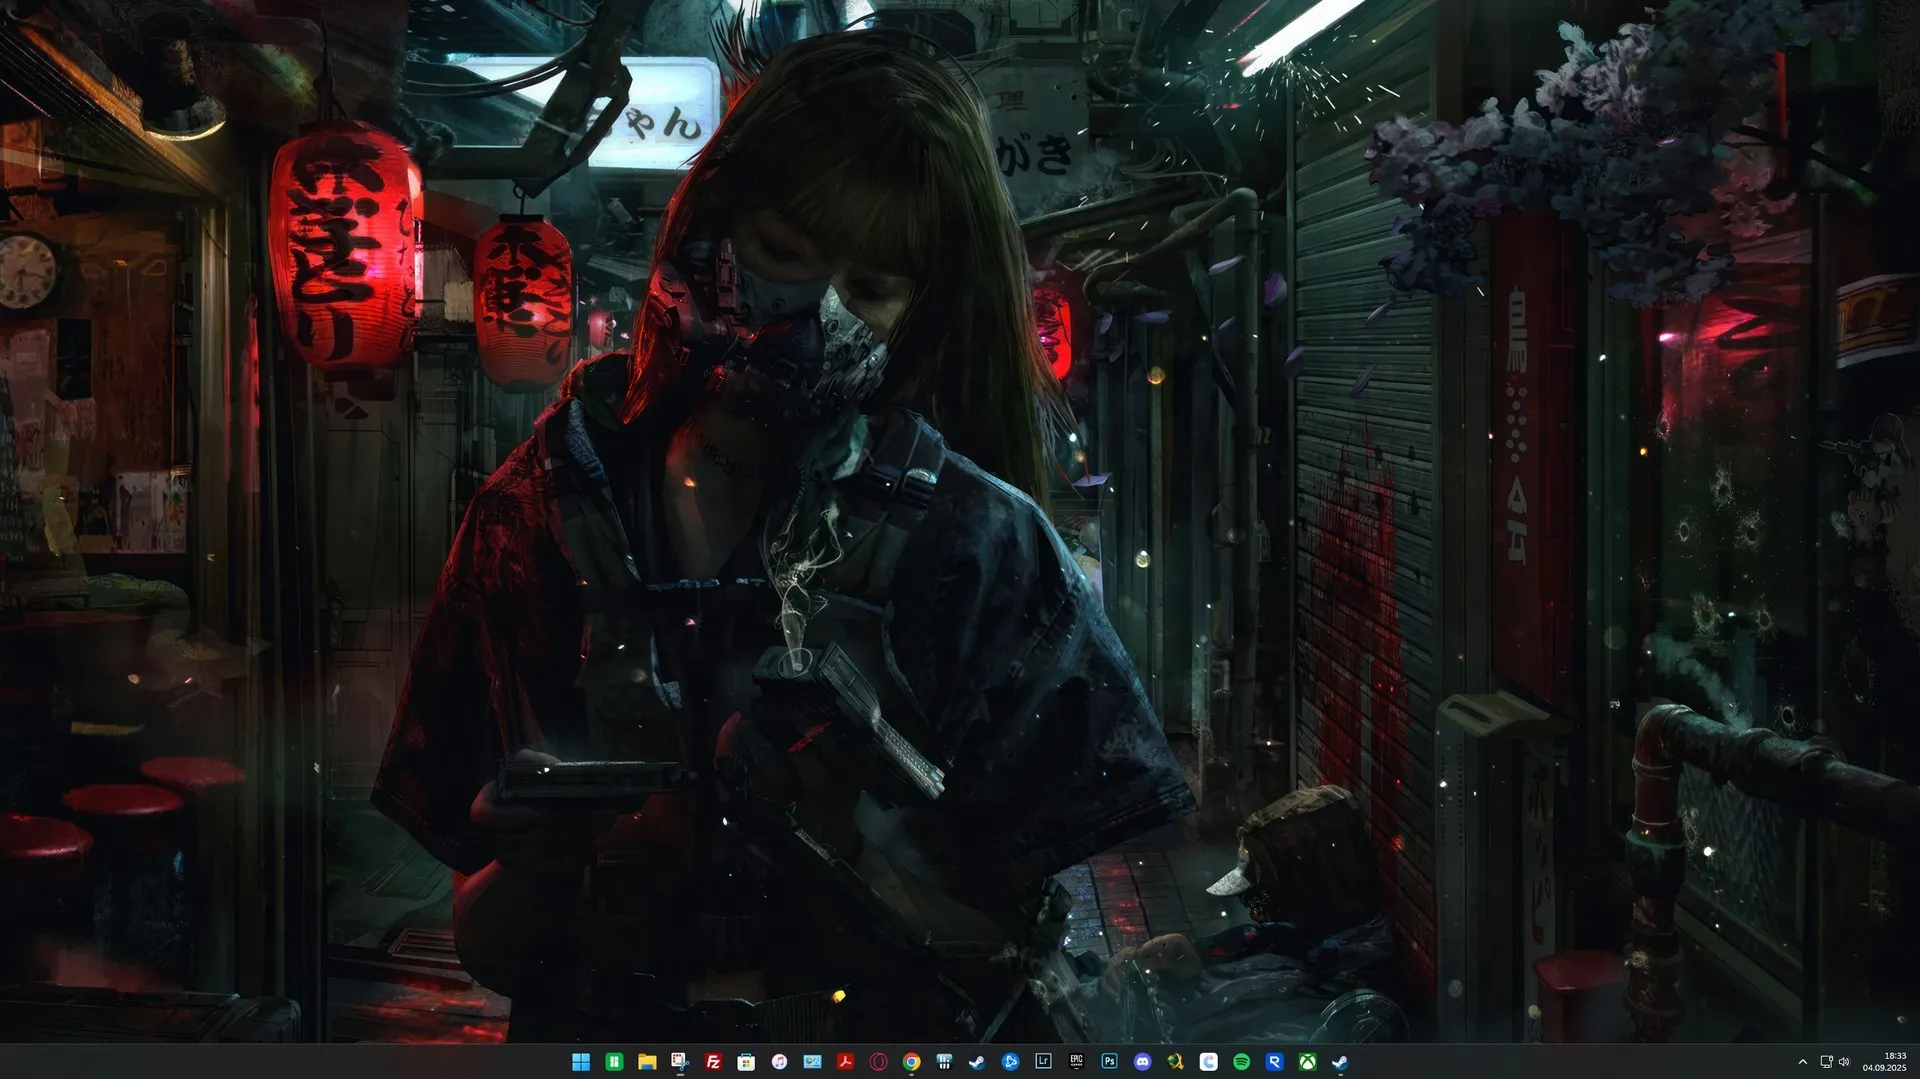This screenshot has height=1079, width=1920.
Task: Open the Microsoft Store icon
Action: click(x=746, y=1062)
